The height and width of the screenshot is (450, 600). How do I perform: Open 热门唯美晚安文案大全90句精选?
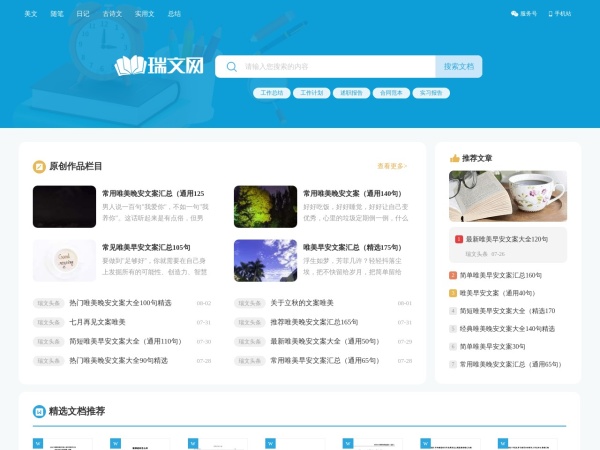pyautogui.click(x=118, y=360)
